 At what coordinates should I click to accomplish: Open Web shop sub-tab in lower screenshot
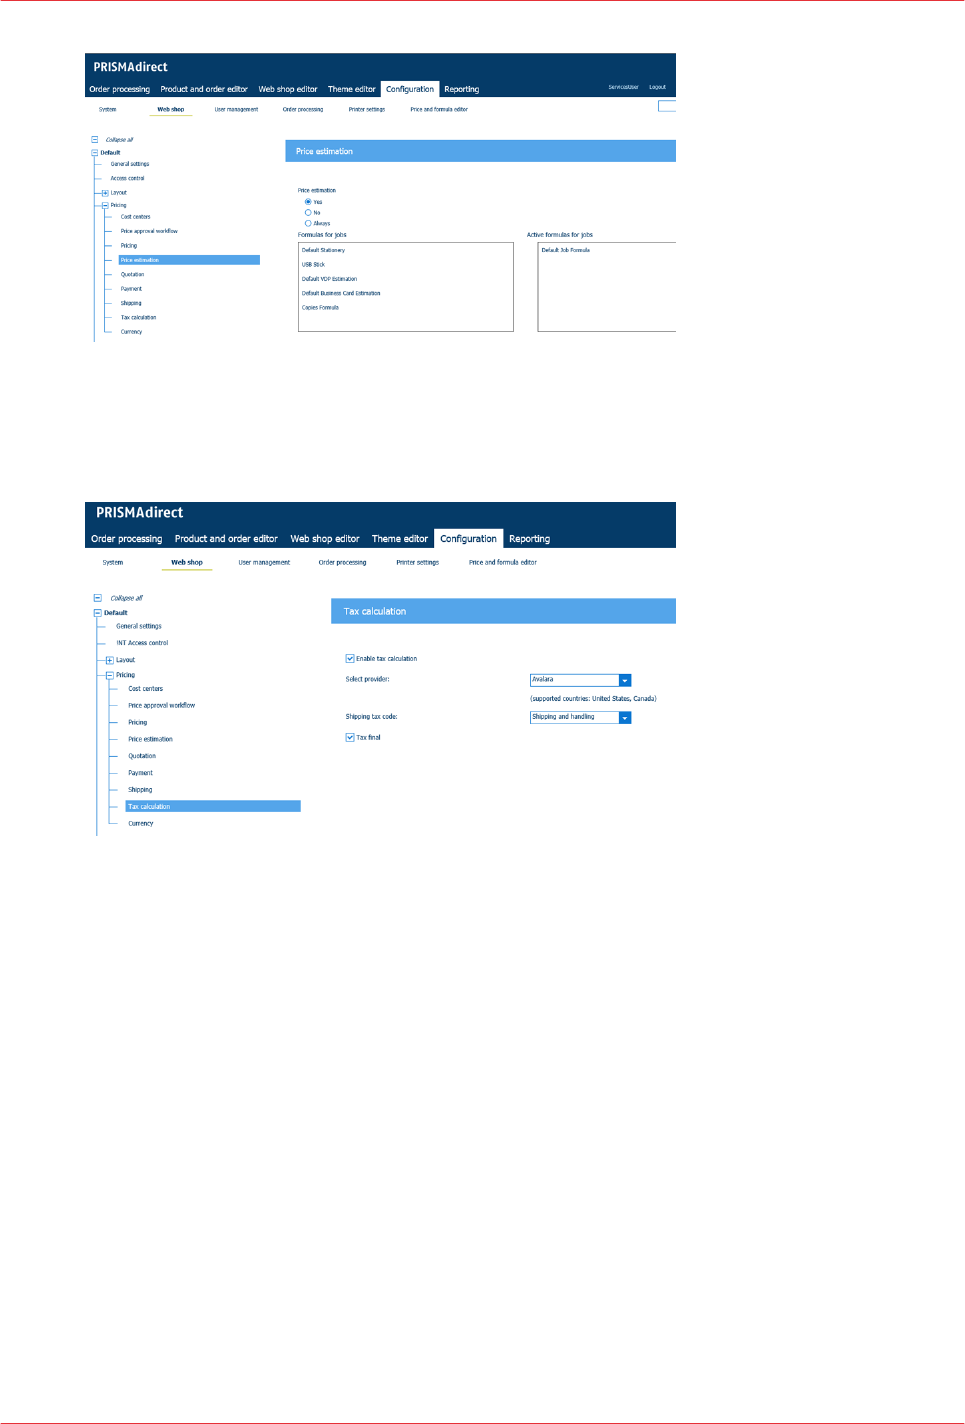click(x=187, y=562)
